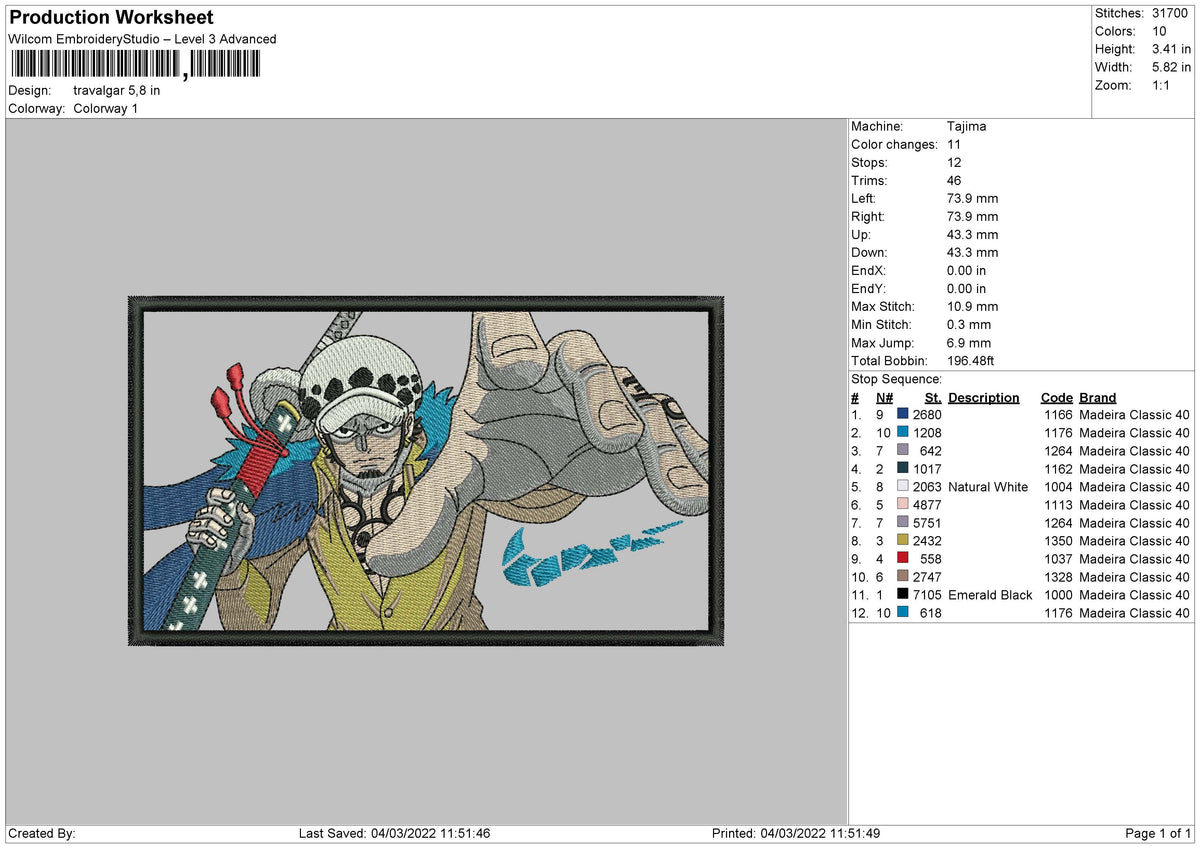Click the Total Bobbin value '196.48ft'
Viewport: 1200px width, 848px height.
coord(971,361)
